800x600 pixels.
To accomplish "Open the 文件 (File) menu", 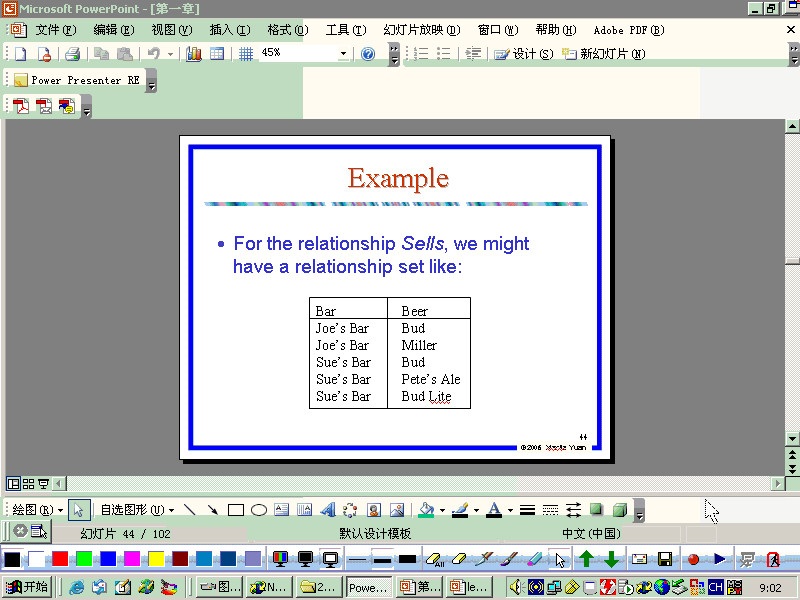I will pos(56,30).
